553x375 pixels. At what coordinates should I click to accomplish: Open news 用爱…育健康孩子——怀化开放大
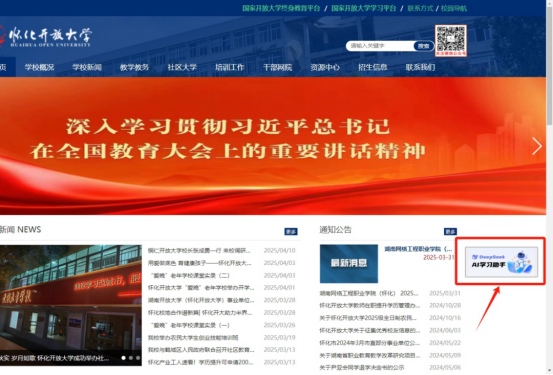point(200,263)
